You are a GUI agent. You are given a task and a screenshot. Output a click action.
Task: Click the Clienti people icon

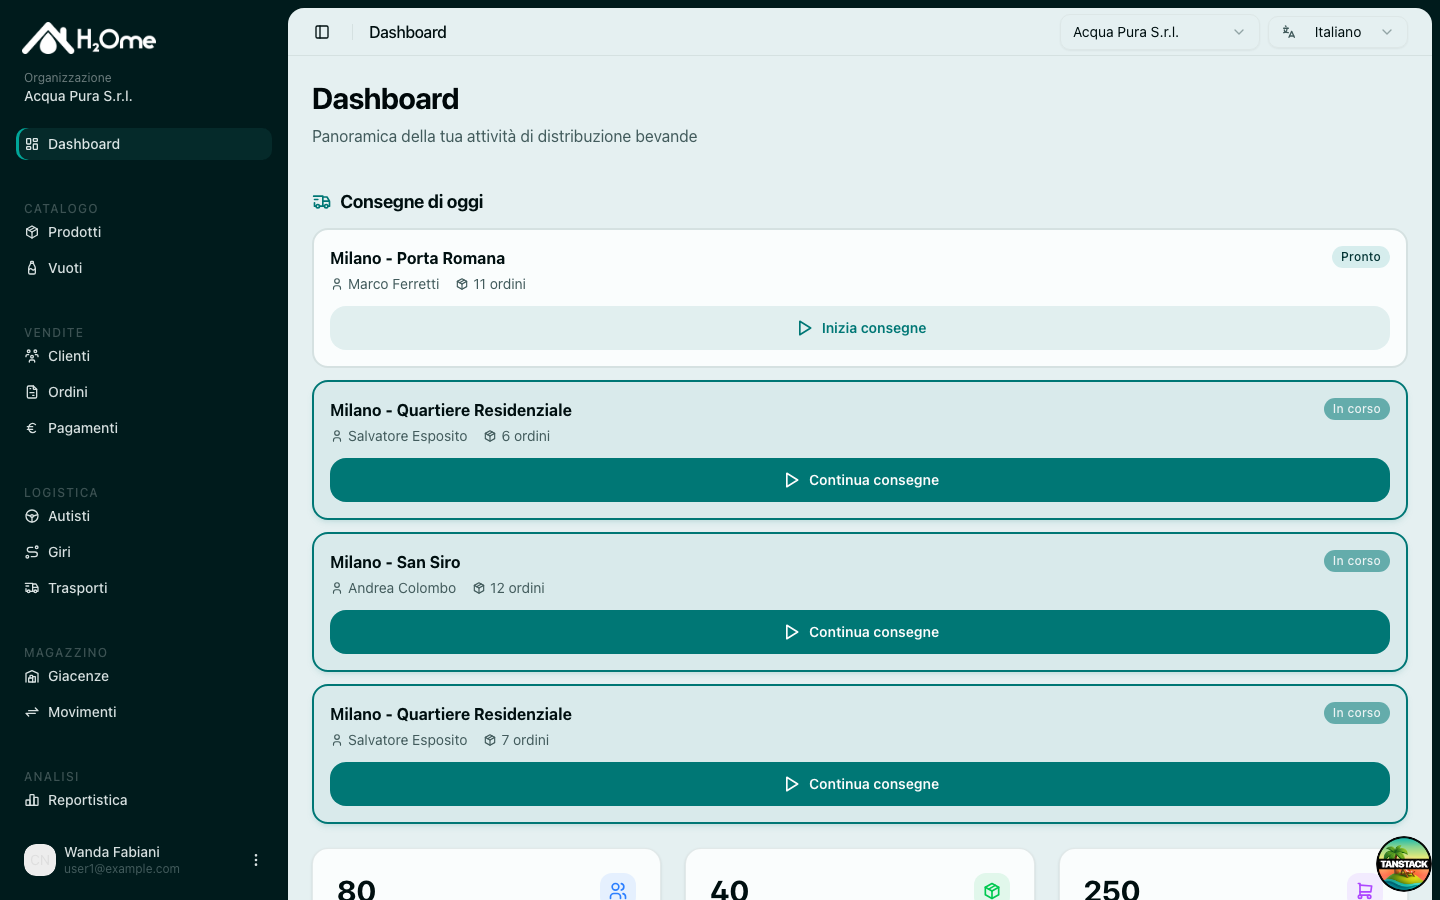pyautogui.click(x=32, y=356)
